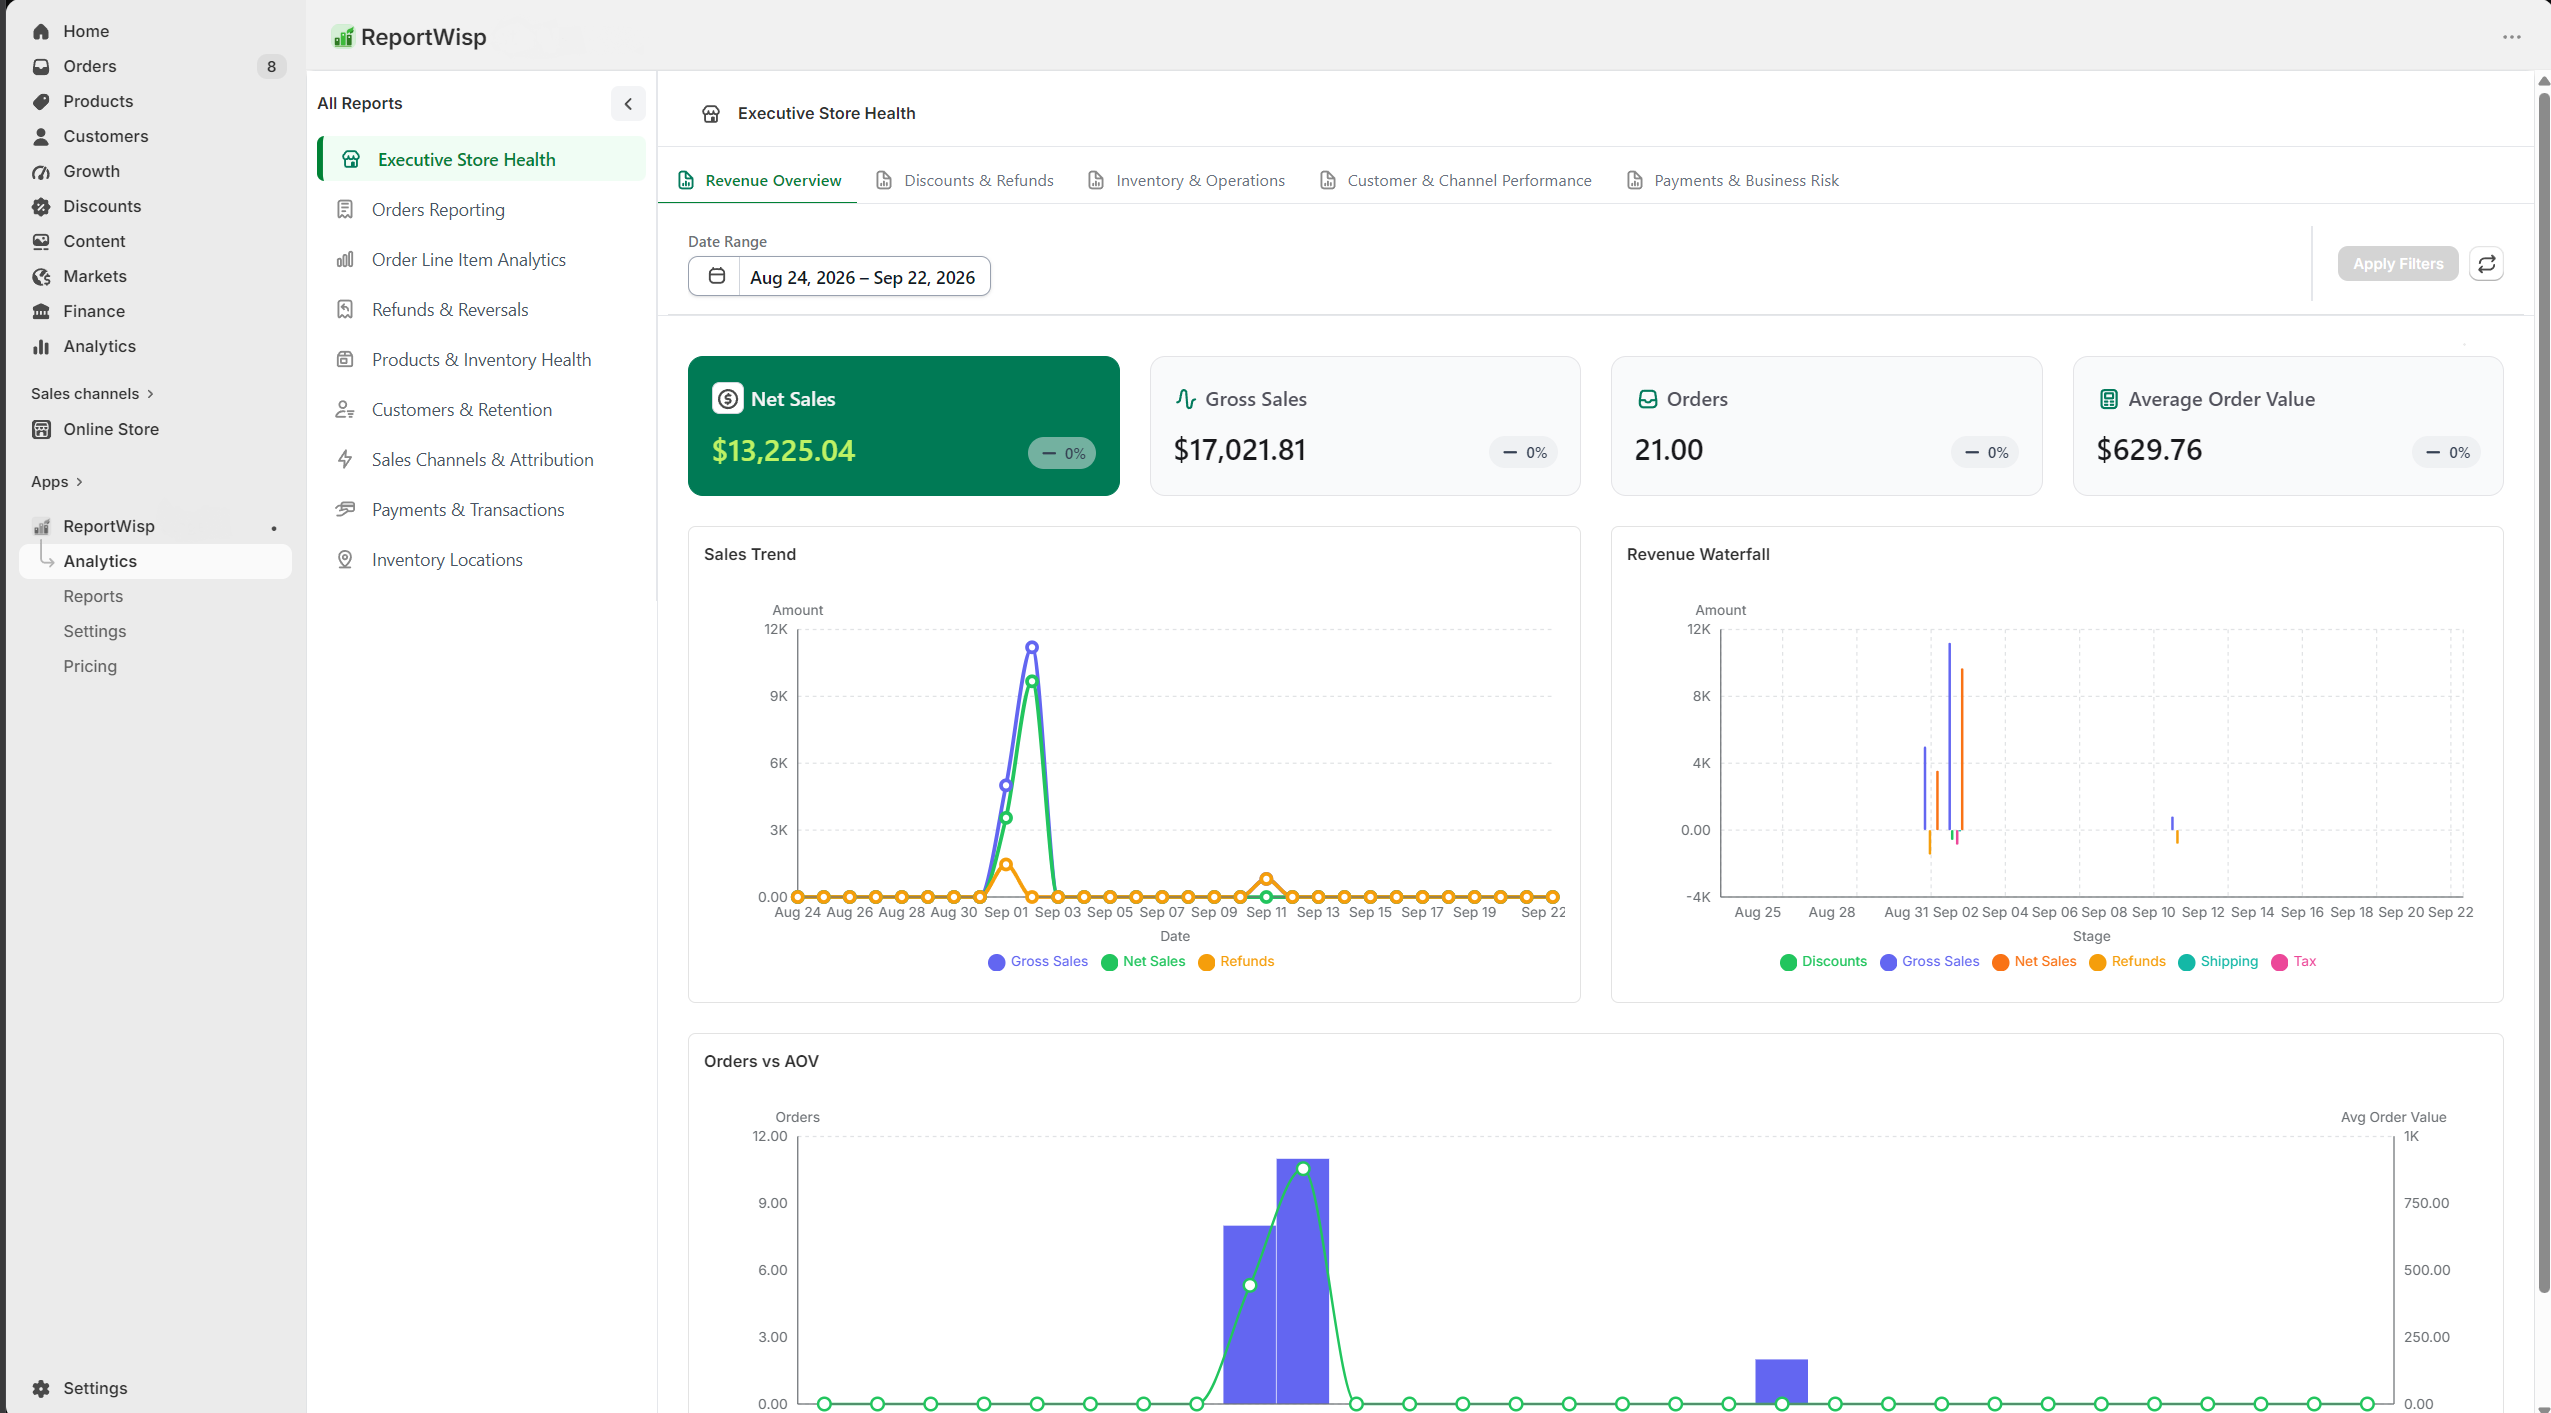Open Products & Inventory Health report
The height and width of the screenshot is (1413, 2551).
pyautogui.click(x=481, y=359)
